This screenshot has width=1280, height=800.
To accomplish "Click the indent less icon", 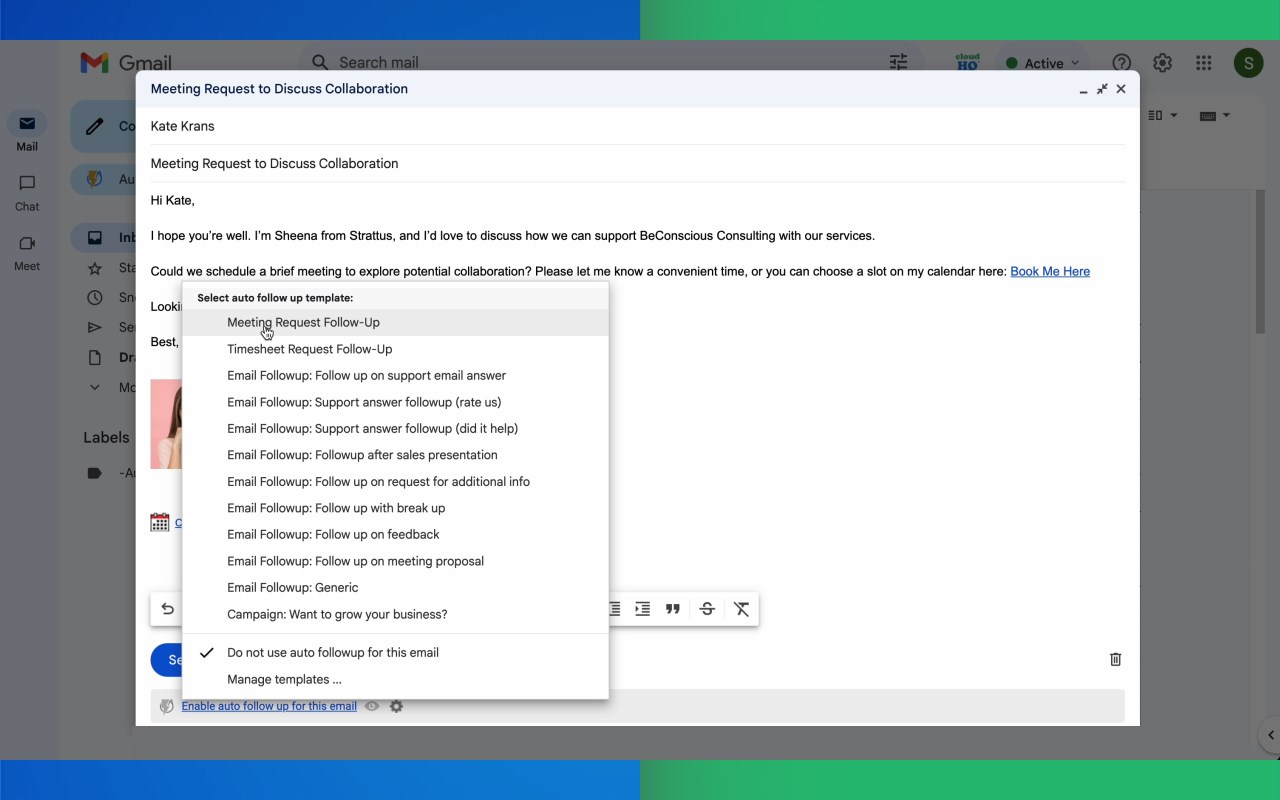I will click(x=614, y=609).
